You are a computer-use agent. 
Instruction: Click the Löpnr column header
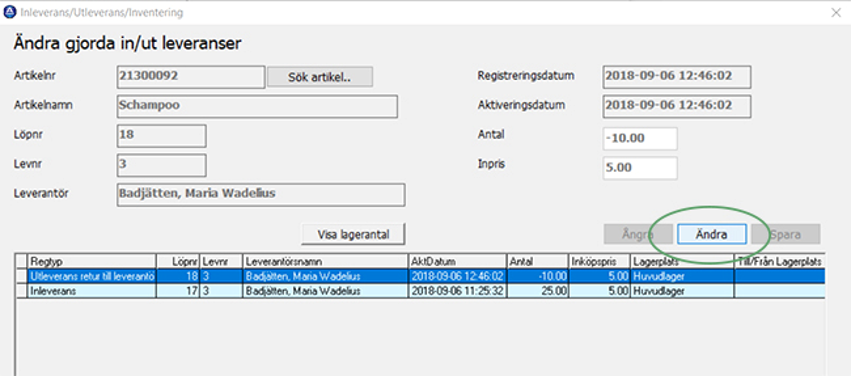pyautogui.click(x=179, y=261)
